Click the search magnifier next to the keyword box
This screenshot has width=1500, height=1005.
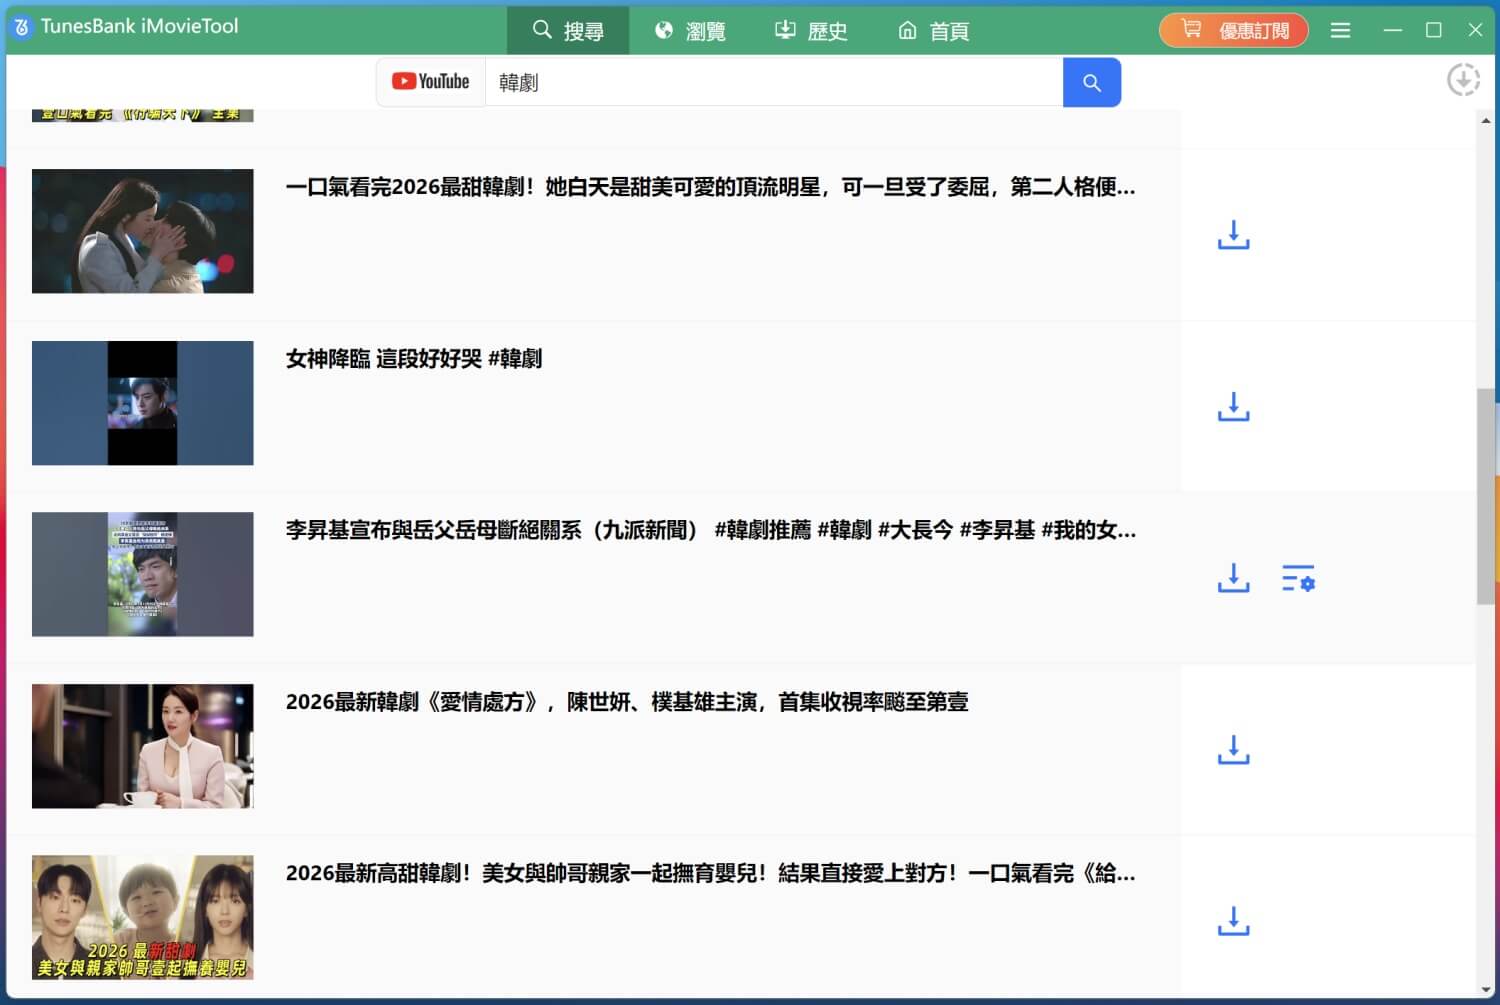(x=1091, y=83)
